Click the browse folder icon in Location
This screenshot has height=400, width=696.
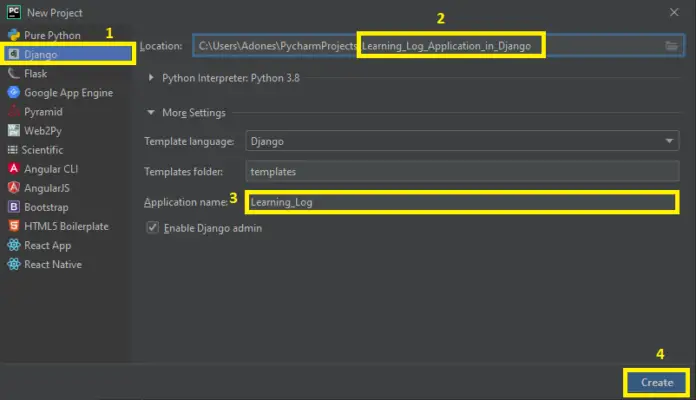672,46
